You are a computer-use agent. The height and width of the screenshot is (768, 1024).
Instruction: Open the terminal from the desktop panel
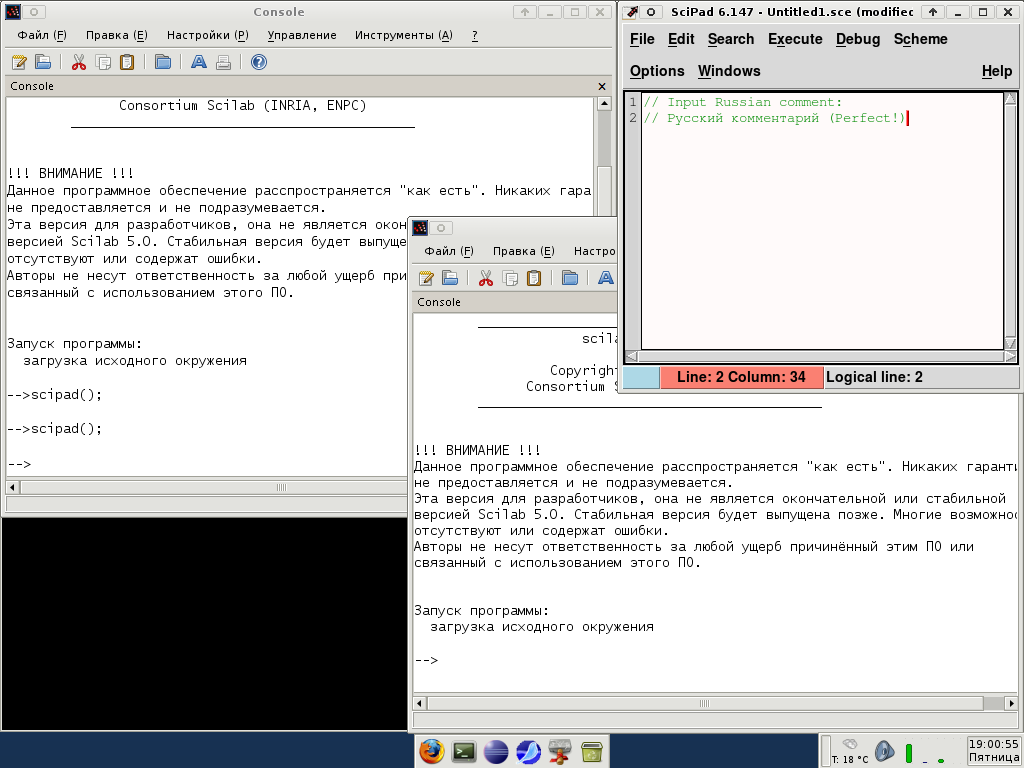464,751
